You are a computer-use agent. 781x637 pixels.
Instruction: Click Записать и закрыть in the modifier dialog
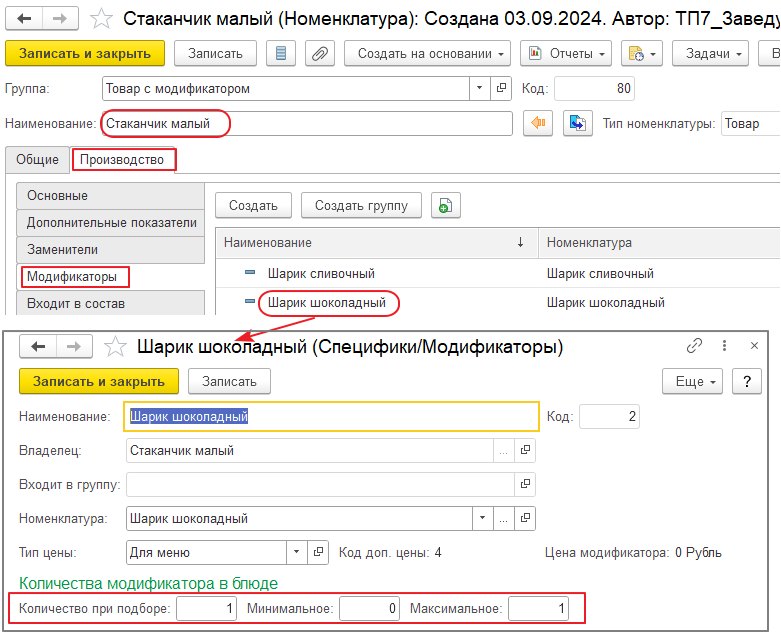point(99,381)
